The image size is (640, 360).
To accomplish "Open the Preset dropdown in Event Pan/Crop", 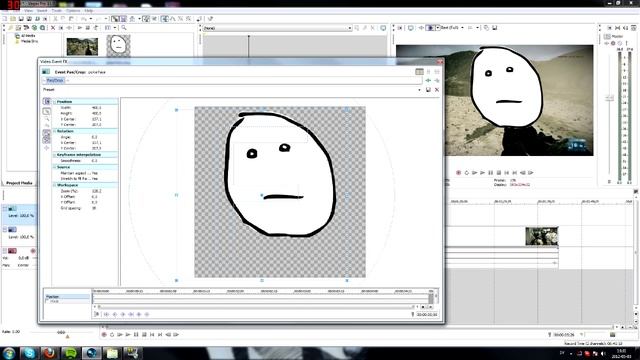I will [x=419, y=90].
